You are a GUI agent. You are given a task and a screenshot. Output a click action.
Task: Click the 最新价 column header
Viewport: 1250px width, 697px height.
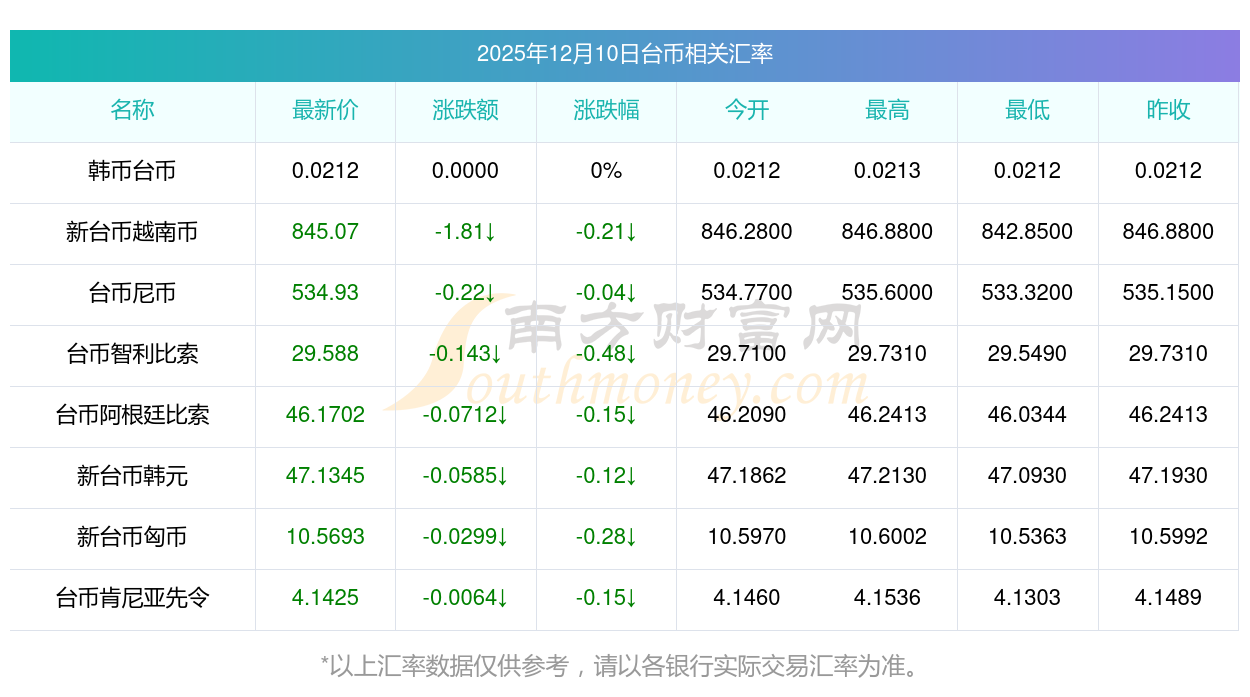325,110
